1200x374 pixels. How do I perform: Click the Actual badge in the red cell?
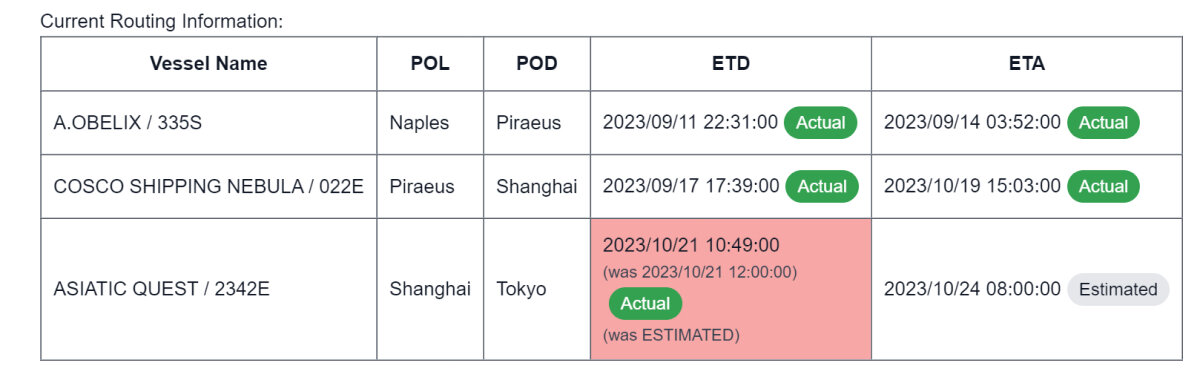(x=645, y=303)
